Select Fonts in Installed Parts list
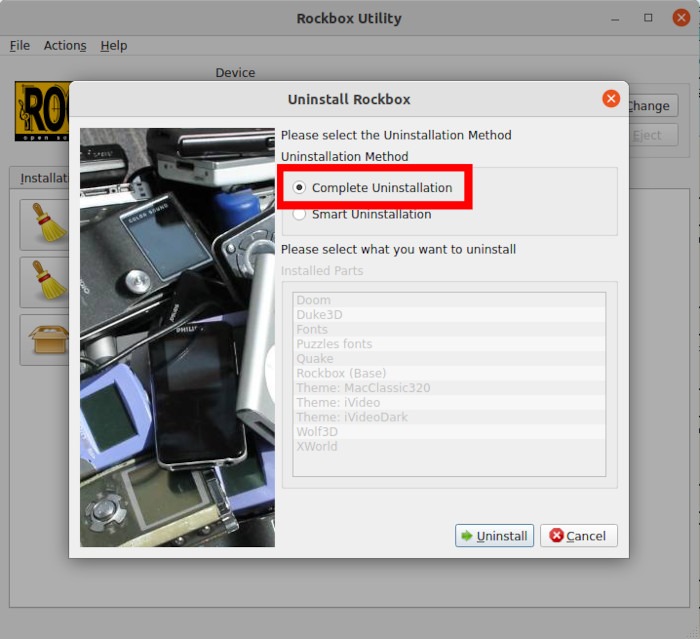 tap(449, 330)
